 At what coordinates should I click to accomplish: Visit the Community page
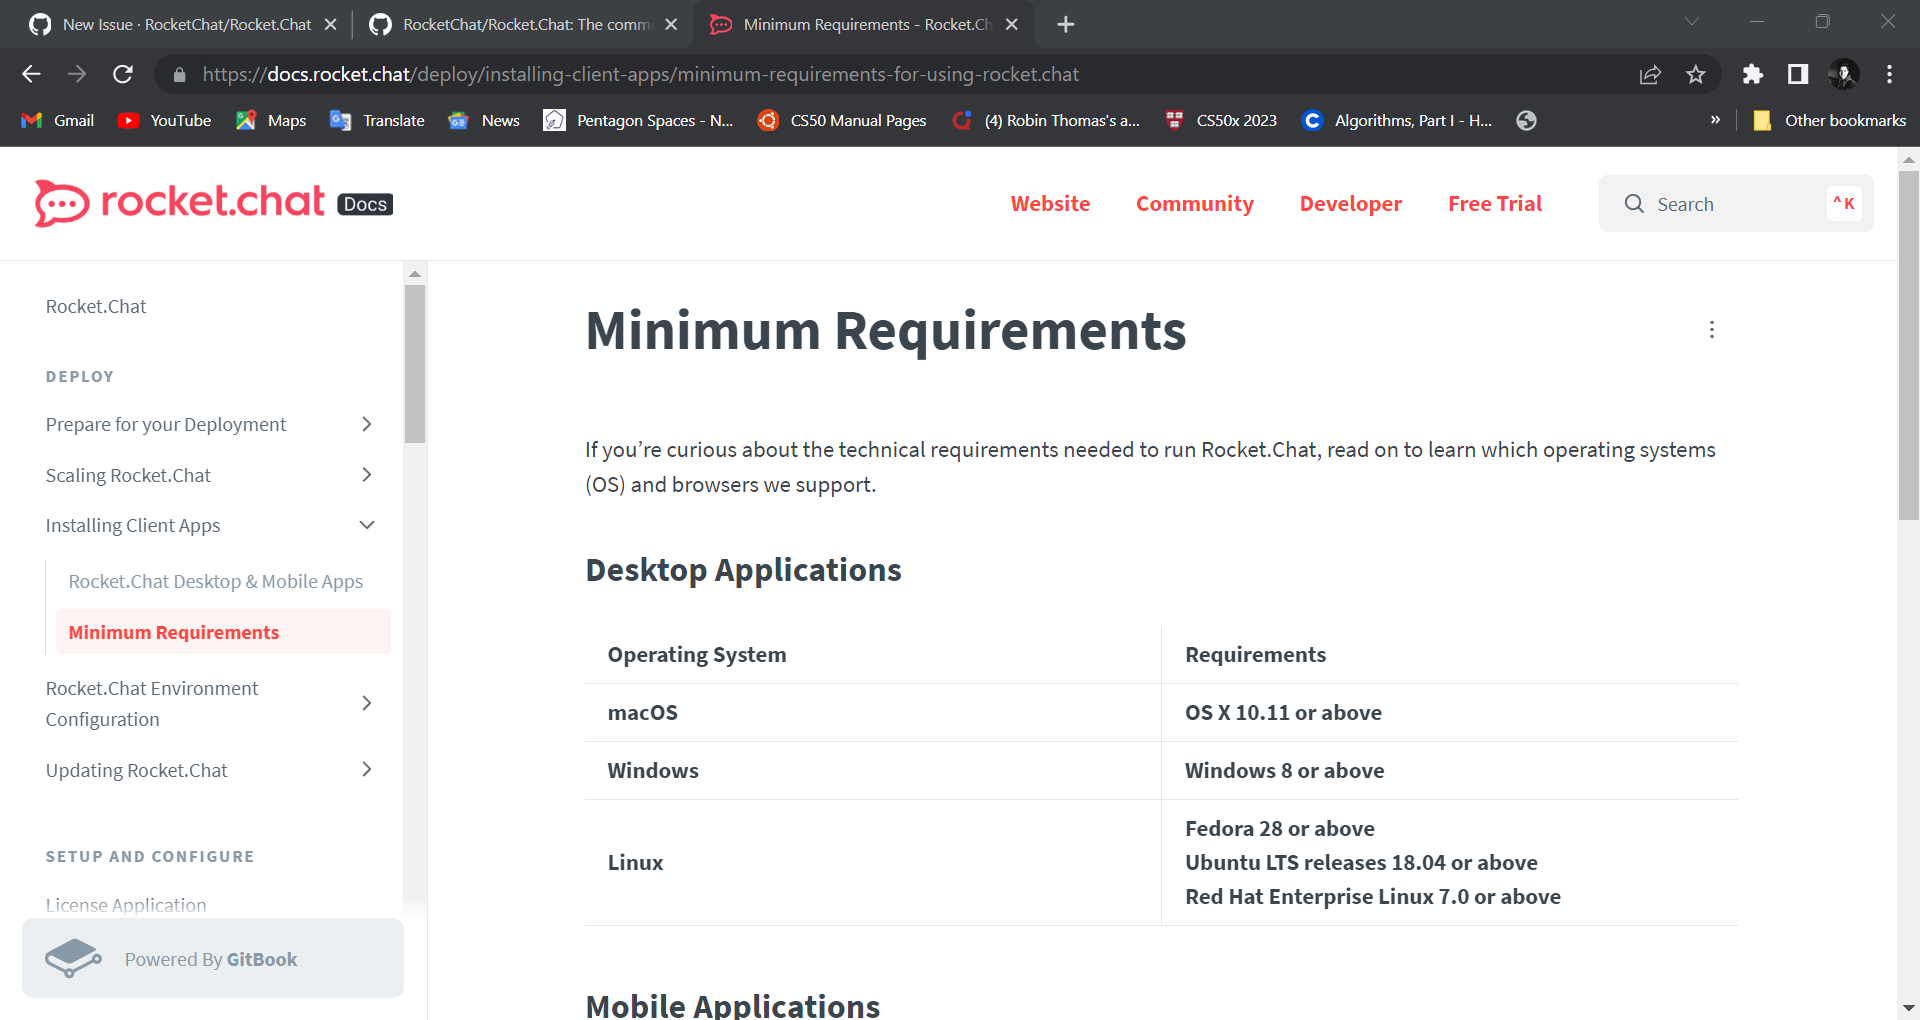tap(1194, 203)
